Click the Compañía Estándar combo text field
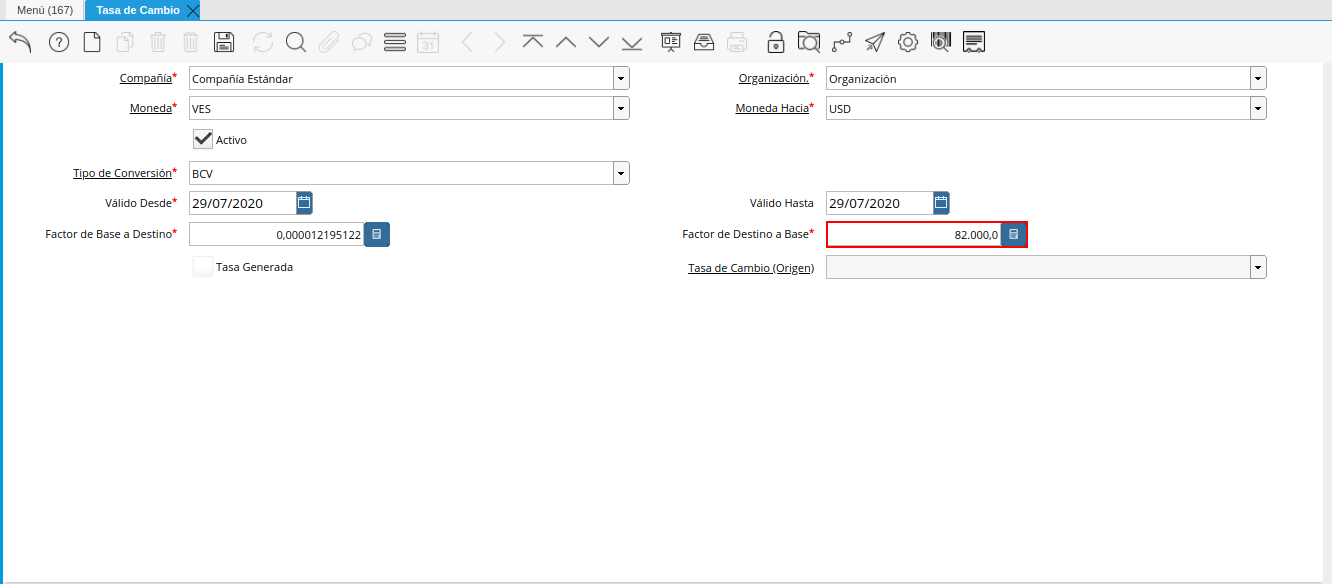This screenshot has width=1332, height=584. [x=401, y=78]
